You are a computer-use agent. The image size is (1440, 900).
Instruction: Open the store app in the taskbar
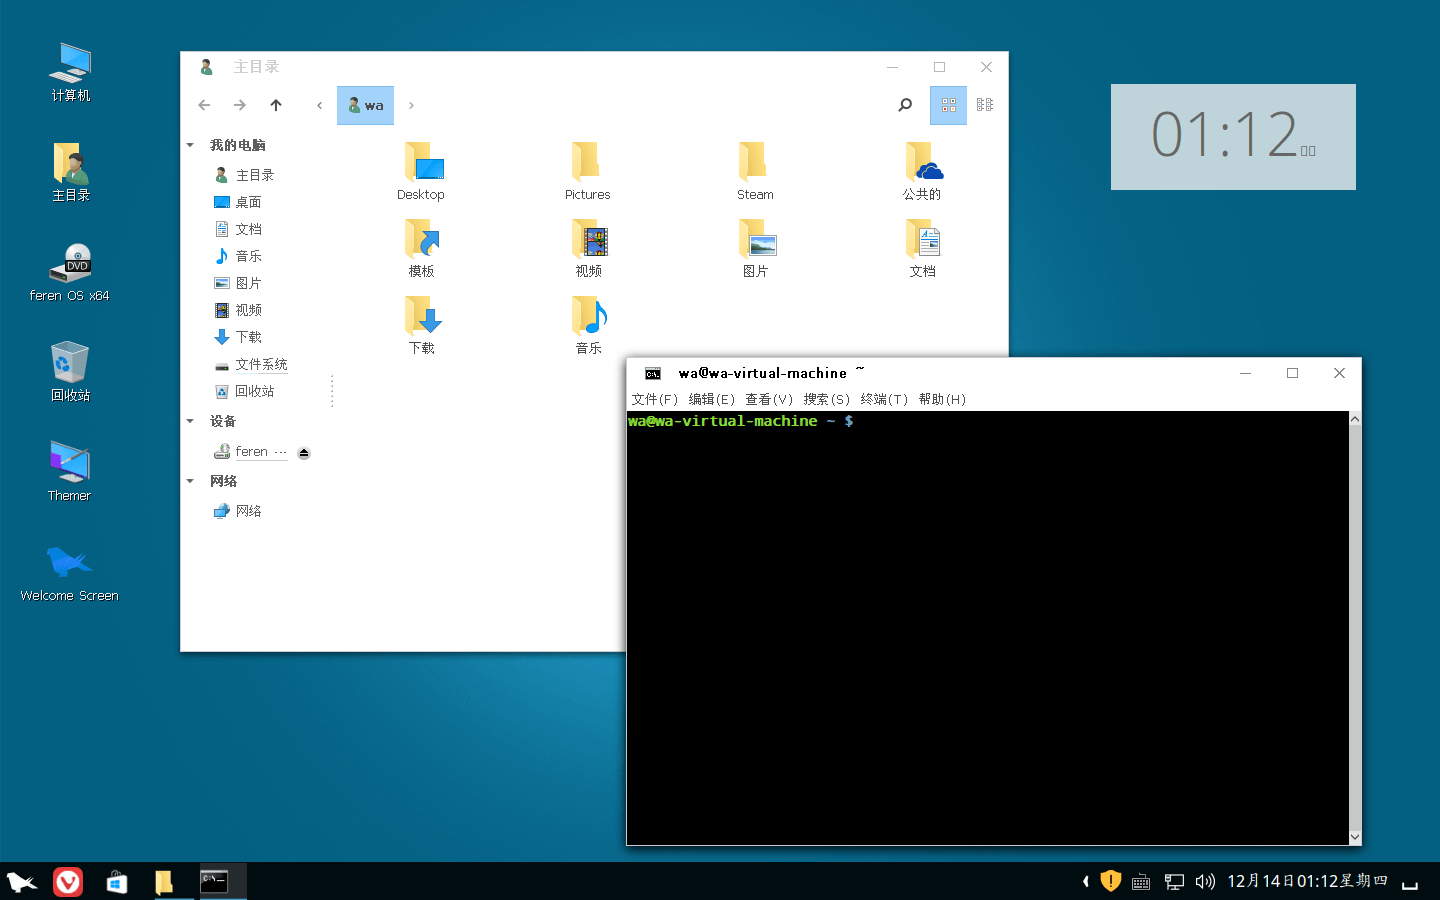(x=116, y=882)
